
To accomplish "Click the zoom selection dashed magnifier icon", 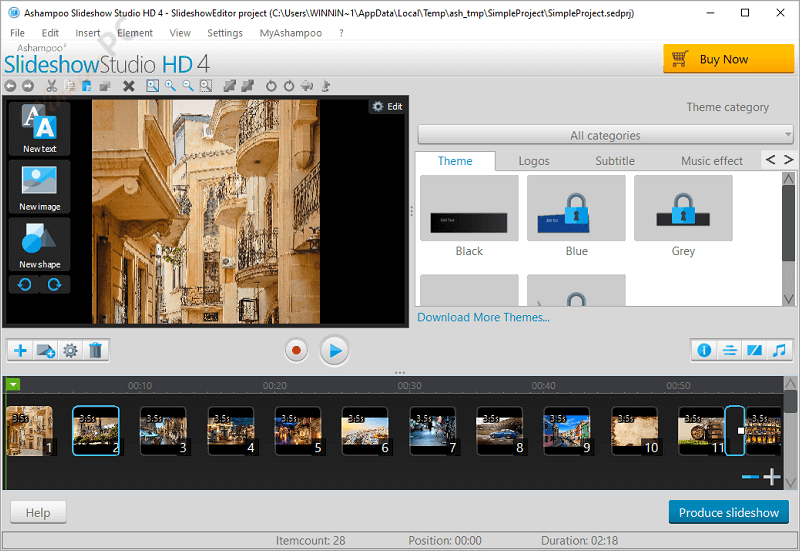I will [206, 86].
